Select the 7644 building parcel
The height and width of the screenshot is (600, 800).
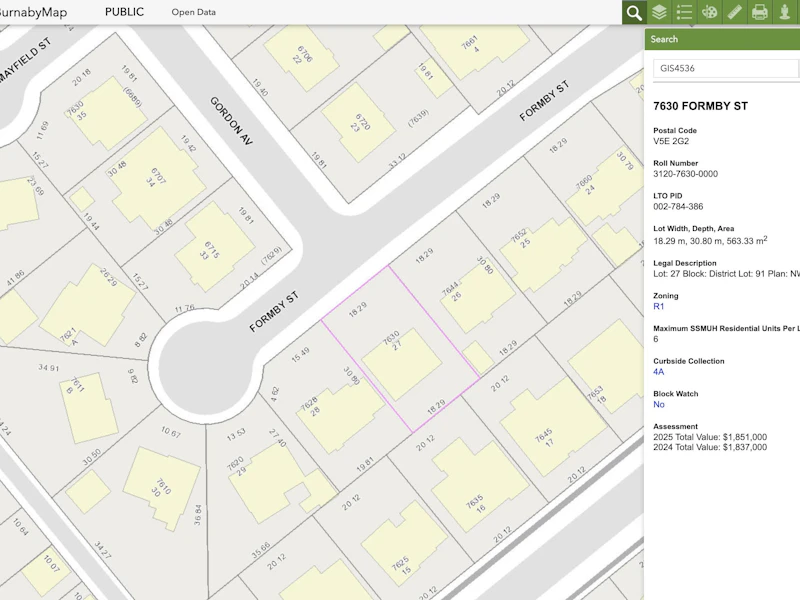[477, 298]
